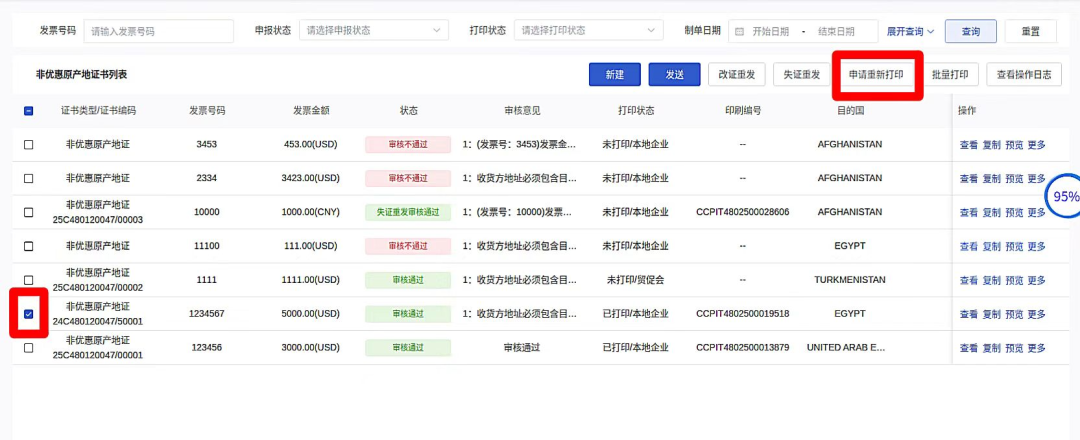
Task: Check the box for invoice 3453 row
Action: pos(28,144)
